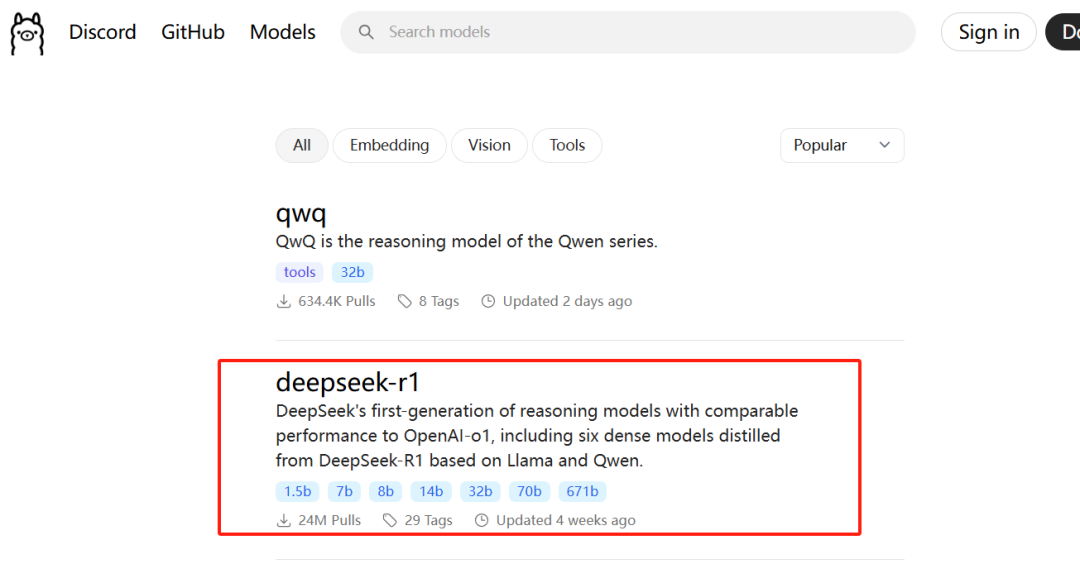Image resolution: width=1080 pixels, height=583 pixels.
Task: Focus the Search models field
Action: point(627,32)
